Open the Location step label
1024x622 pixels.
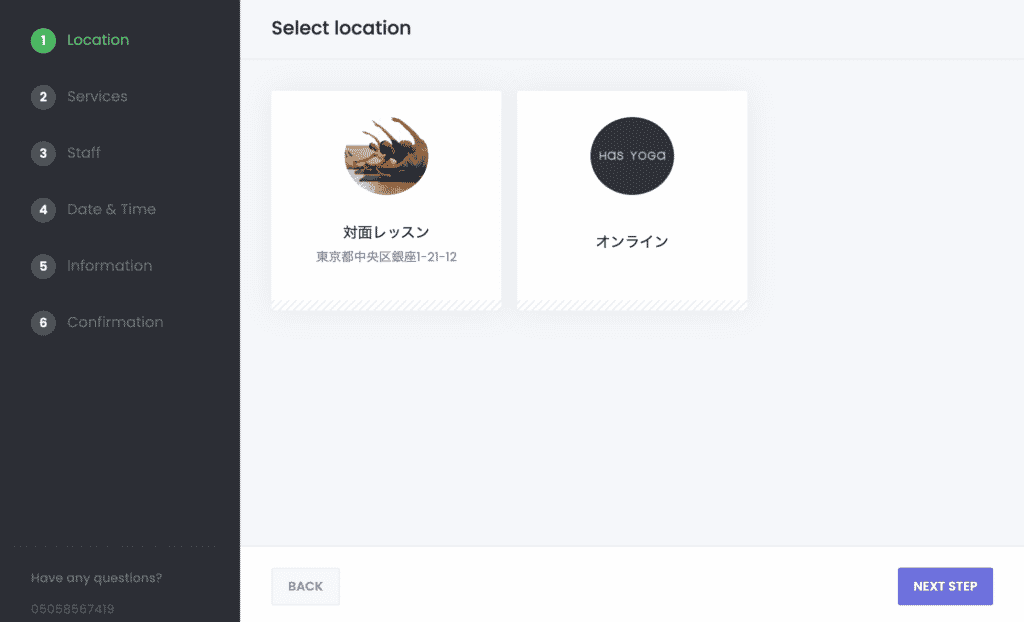coord(98,40)
